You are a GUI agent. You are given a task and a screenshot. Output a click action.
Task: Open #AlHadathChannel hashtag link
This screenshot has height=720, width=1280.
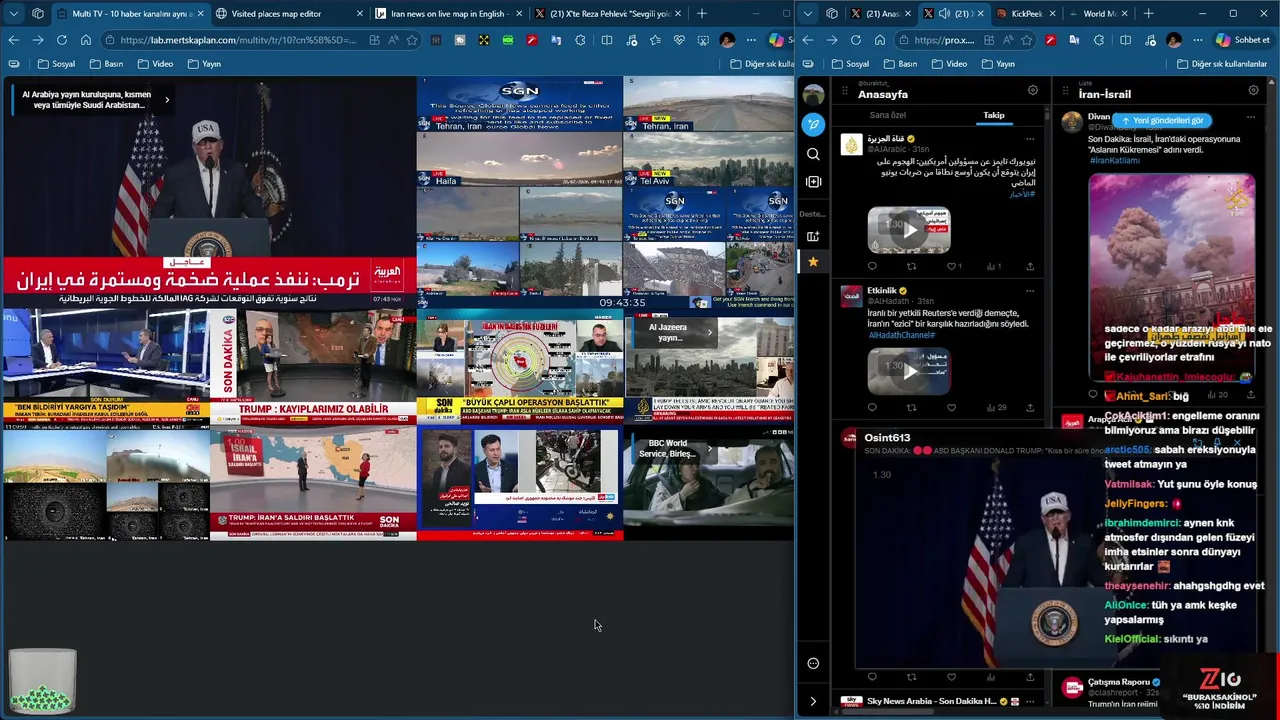[901, 335]
